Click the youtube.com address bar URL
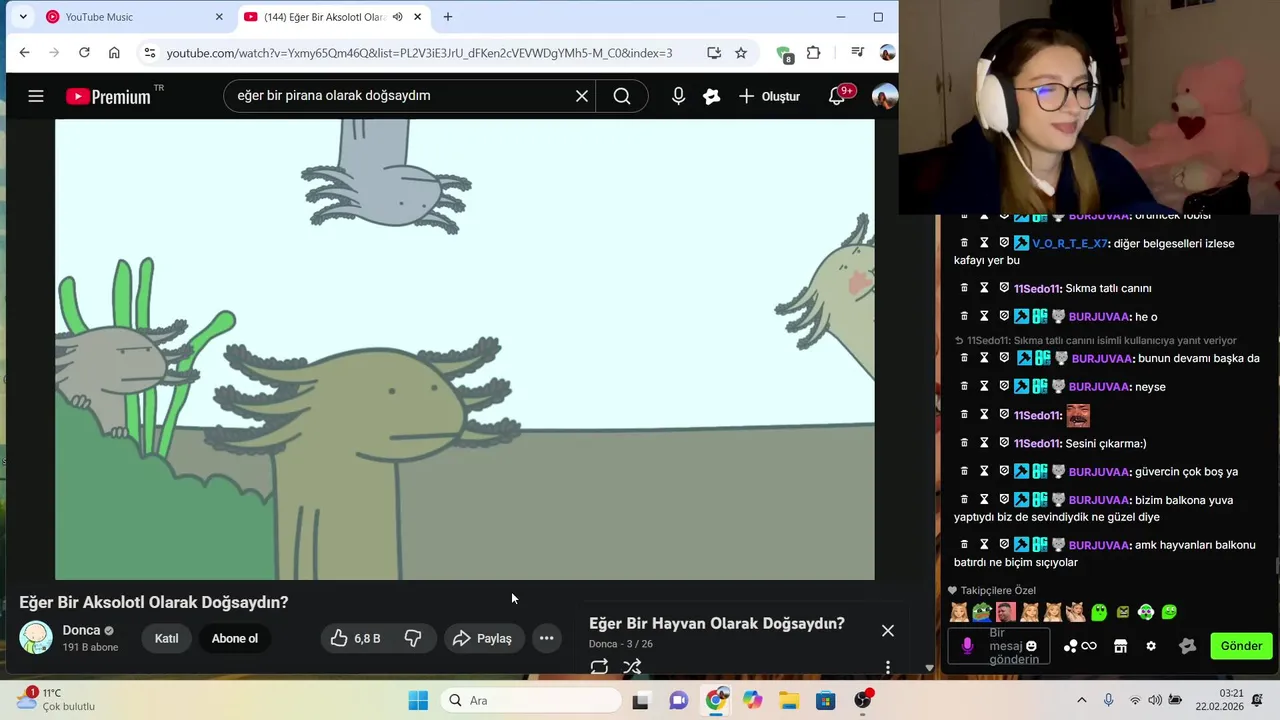The width and height of the screenshot is (1280, 720). click(419, 53)
